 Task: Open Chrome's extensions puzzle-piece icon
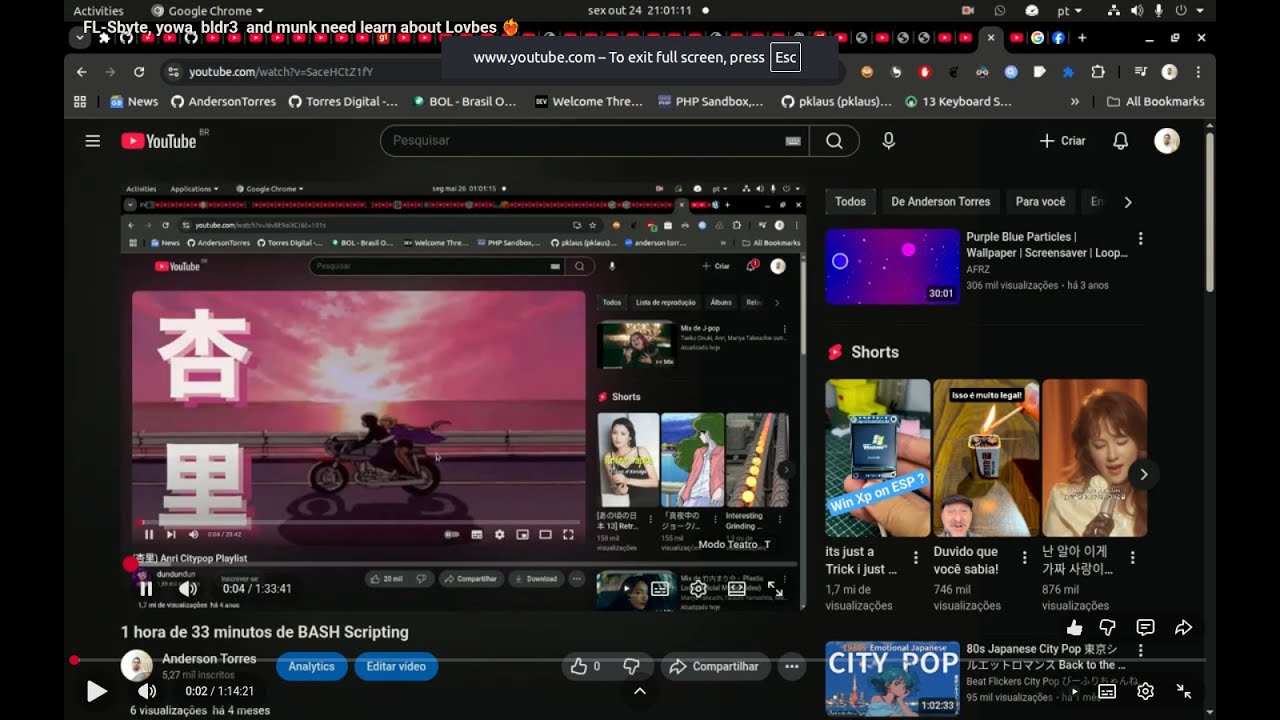(1098, 72)
